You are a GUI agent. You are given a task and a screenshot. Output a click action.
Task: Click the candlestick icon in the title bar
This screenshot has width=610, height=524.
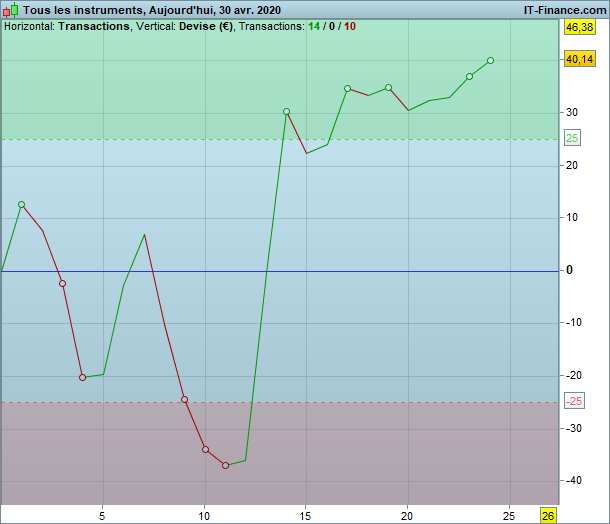click(11, 10)
